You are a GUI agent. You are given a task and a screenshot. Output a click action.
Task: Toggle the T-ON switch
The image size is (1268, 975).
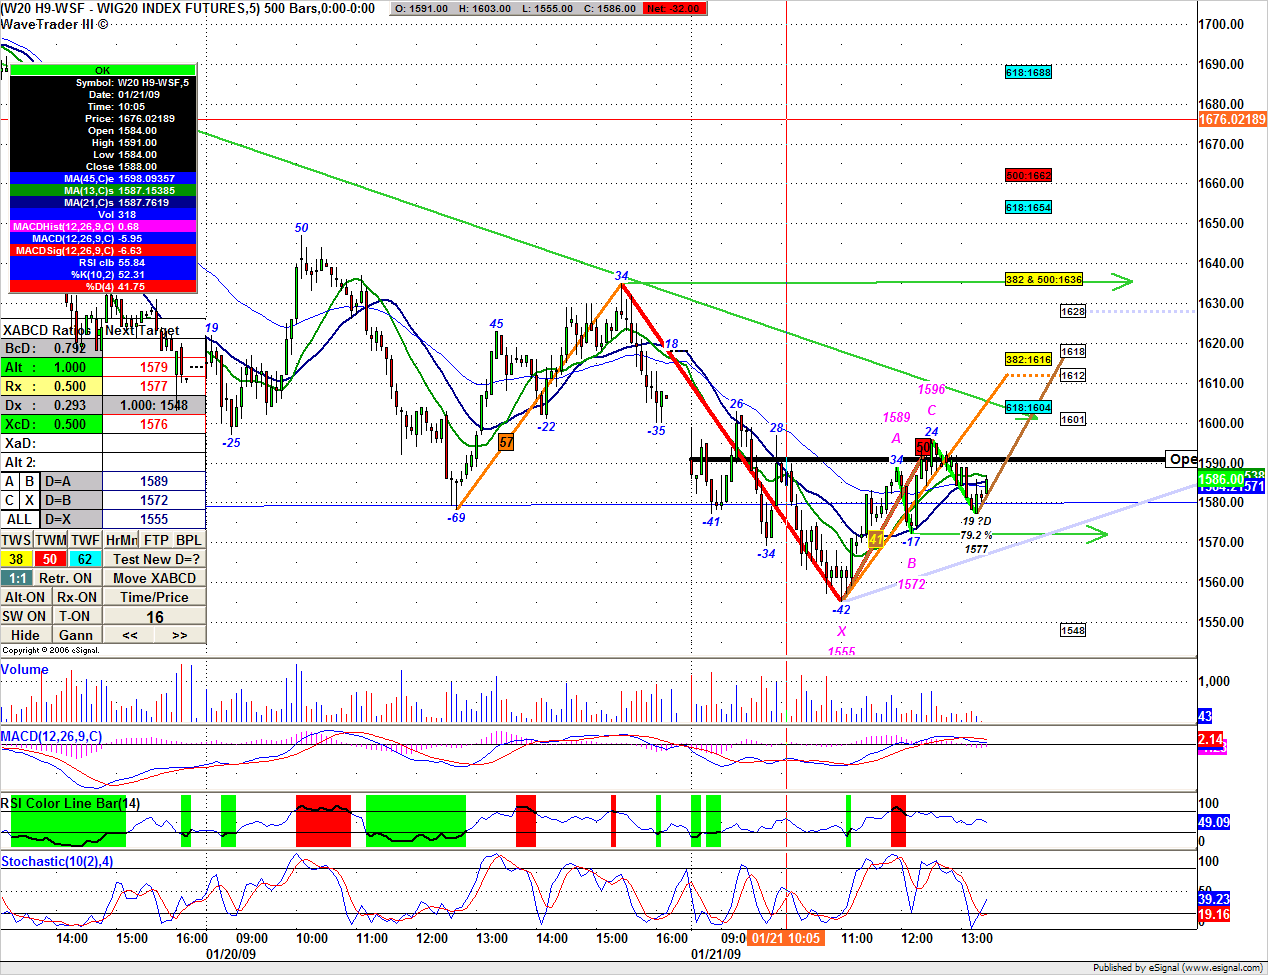[75, 616]
